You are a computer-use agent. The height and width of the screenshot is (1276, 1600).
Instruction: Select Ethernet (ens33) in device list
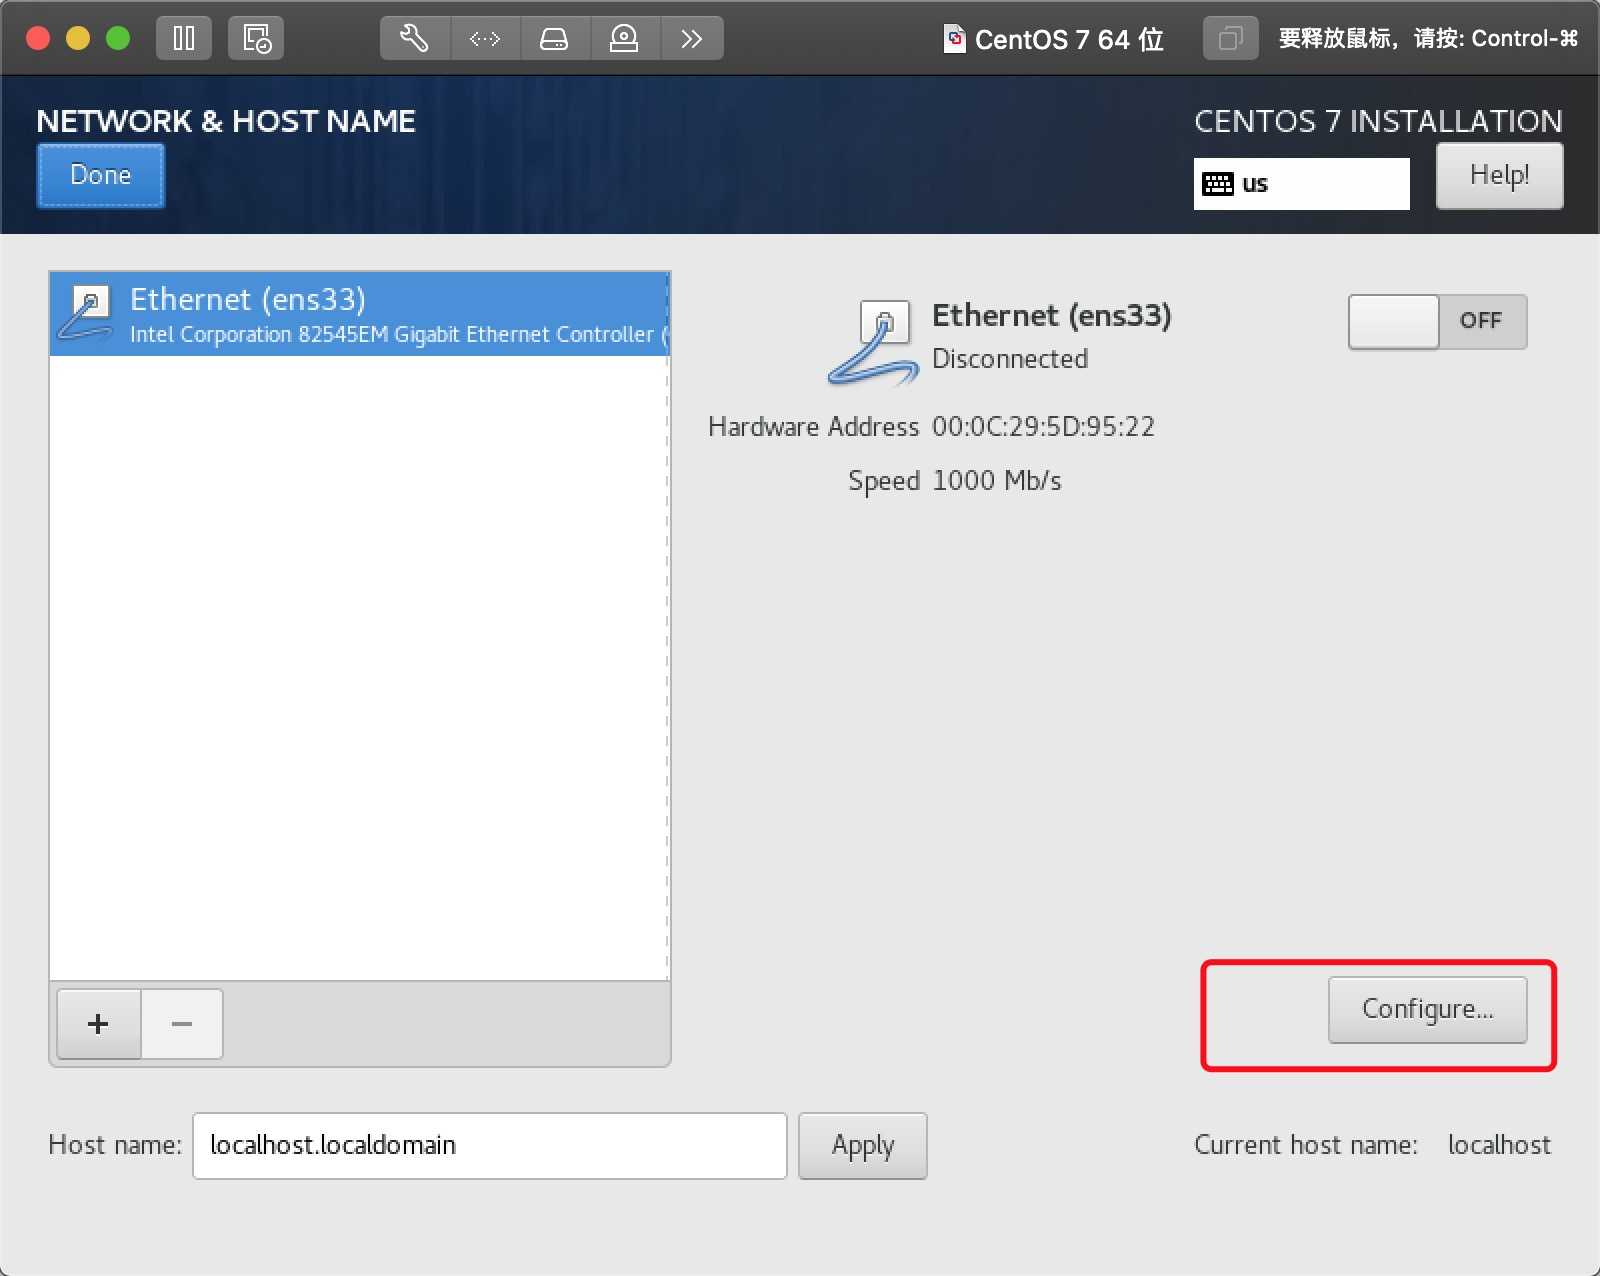(359, 314)
